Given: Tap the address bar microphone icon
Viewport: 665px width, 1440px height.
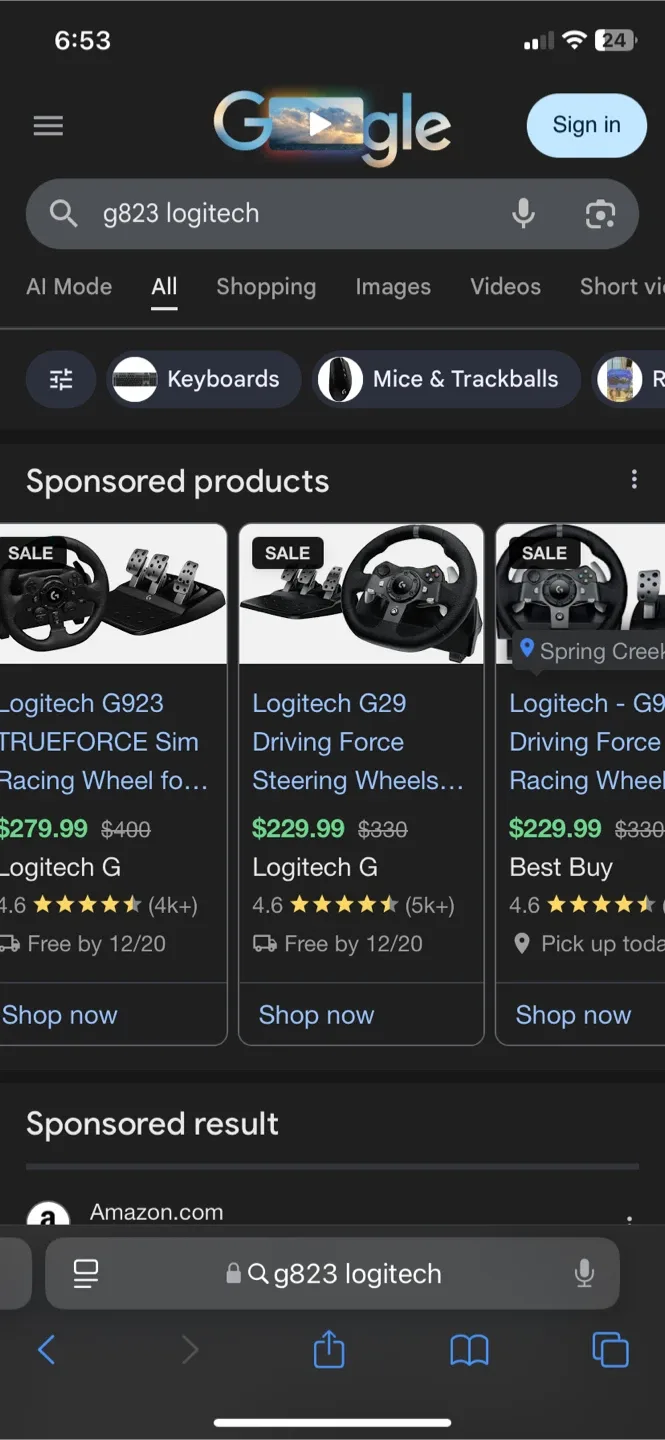Looking at the screenshot, I should [584, 1273].
